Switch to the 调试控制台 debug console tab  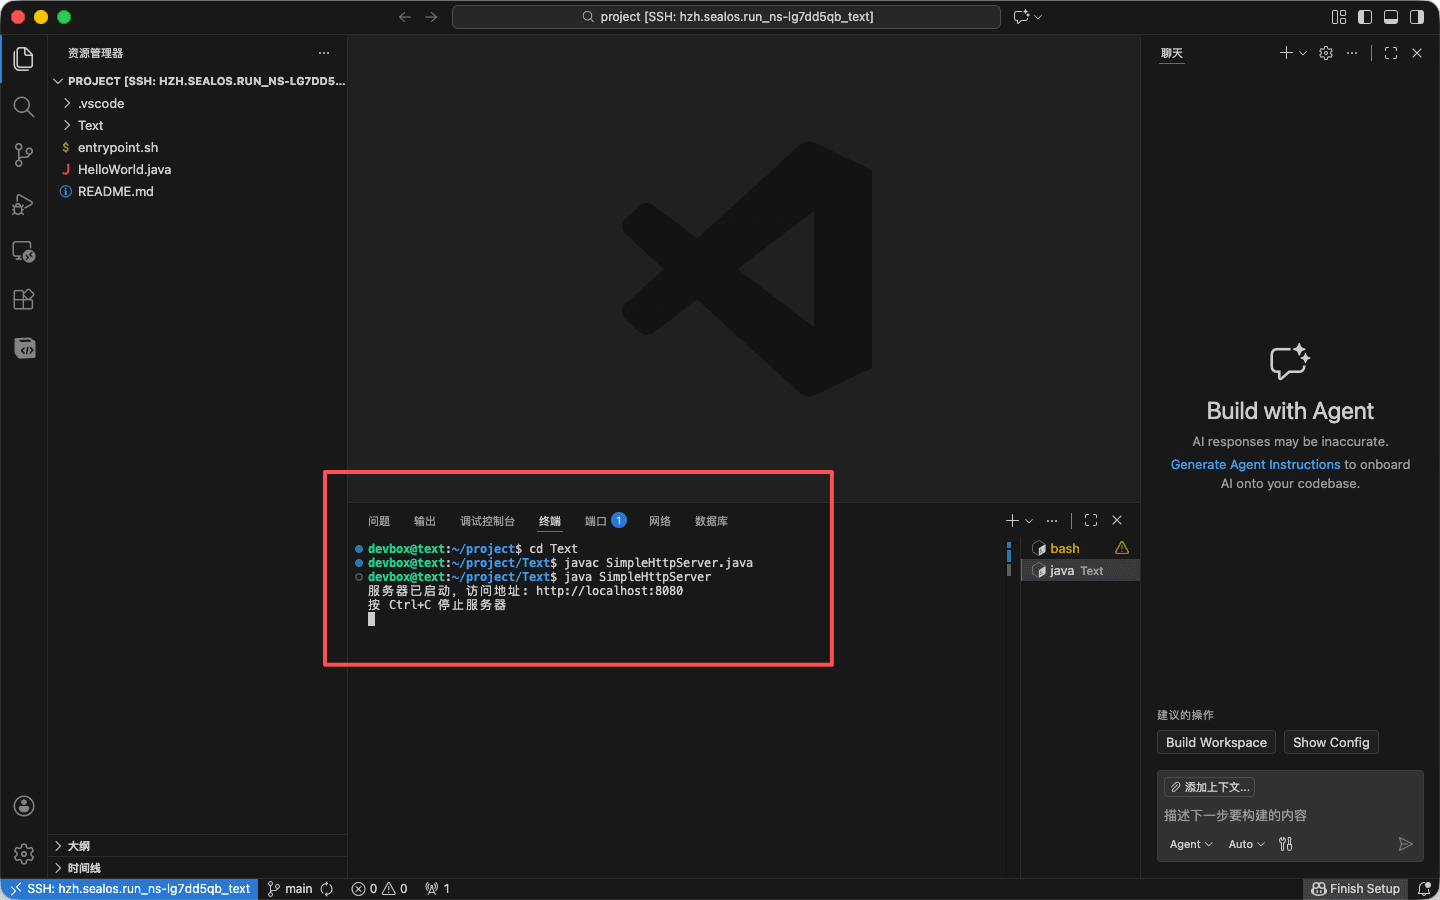point(487,521)
